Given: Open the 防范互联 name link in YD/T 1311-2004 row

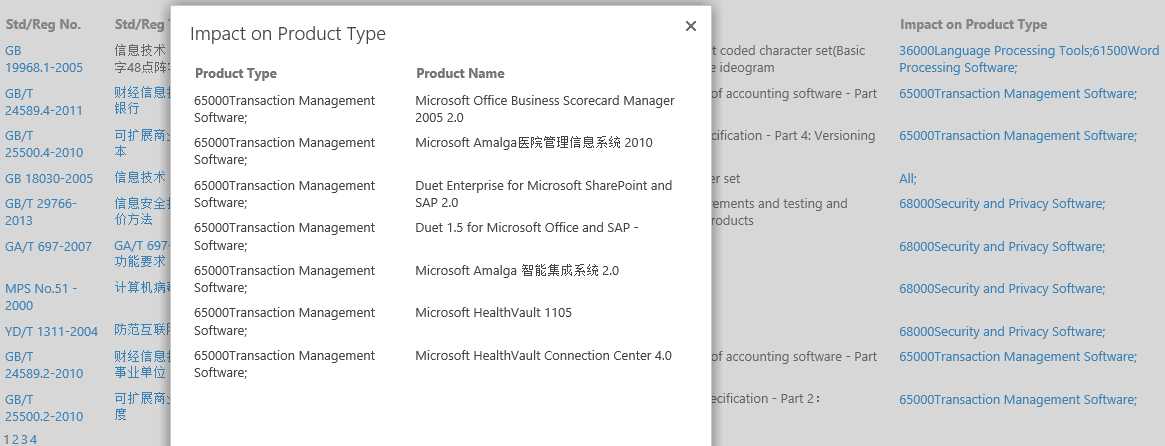Looking at the screenshot, I should (x=142, y=331).
